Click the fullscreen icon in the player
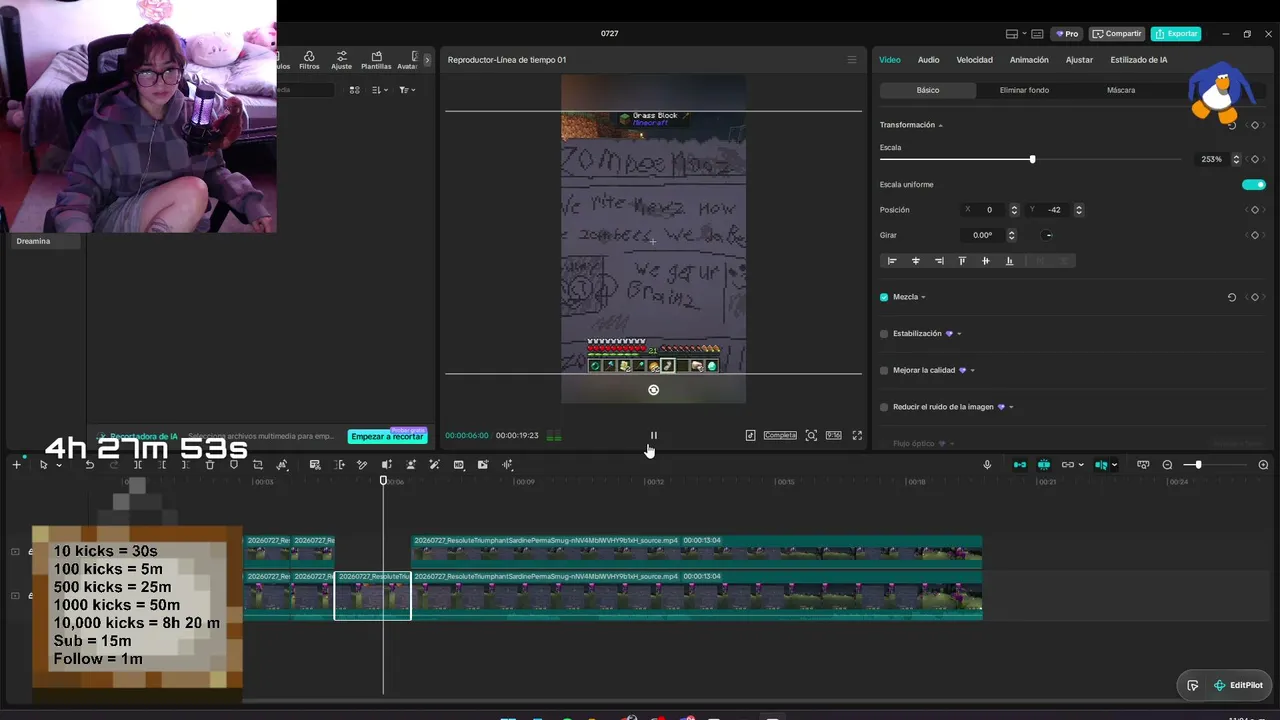 (x=857, y=436)
